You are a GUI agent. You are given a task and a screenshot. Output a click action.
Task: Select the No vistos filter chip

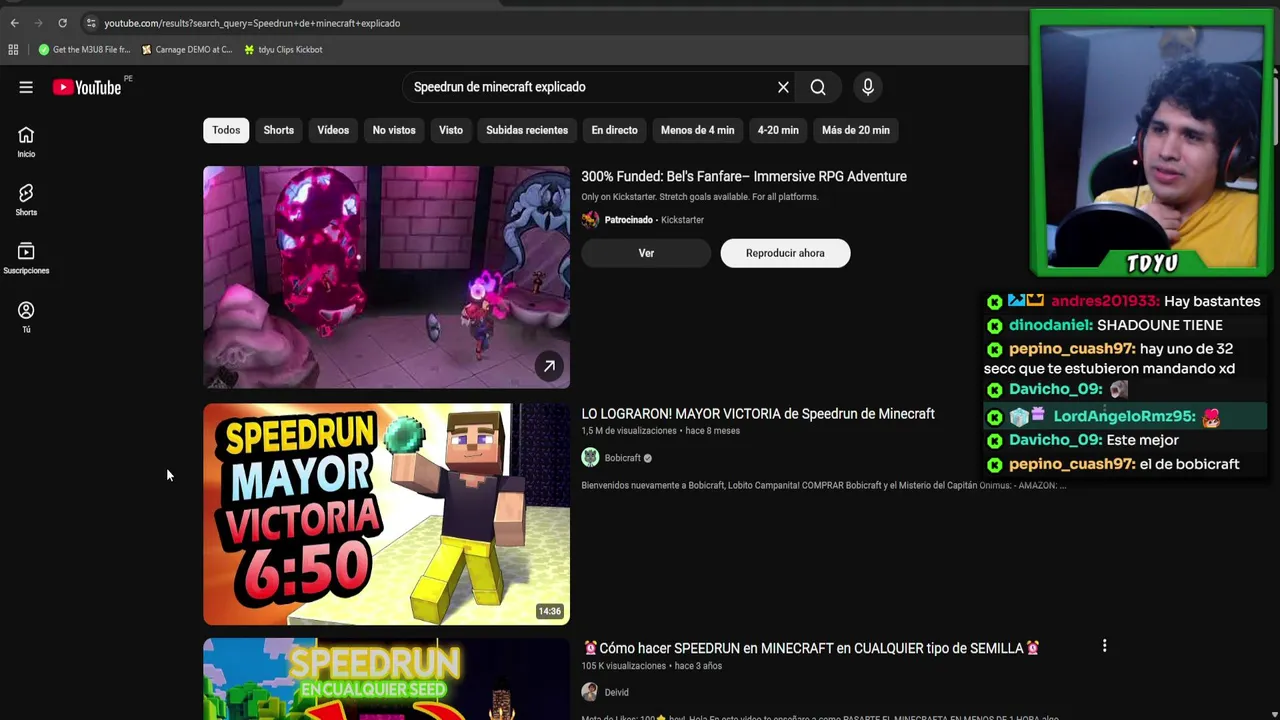394,130
